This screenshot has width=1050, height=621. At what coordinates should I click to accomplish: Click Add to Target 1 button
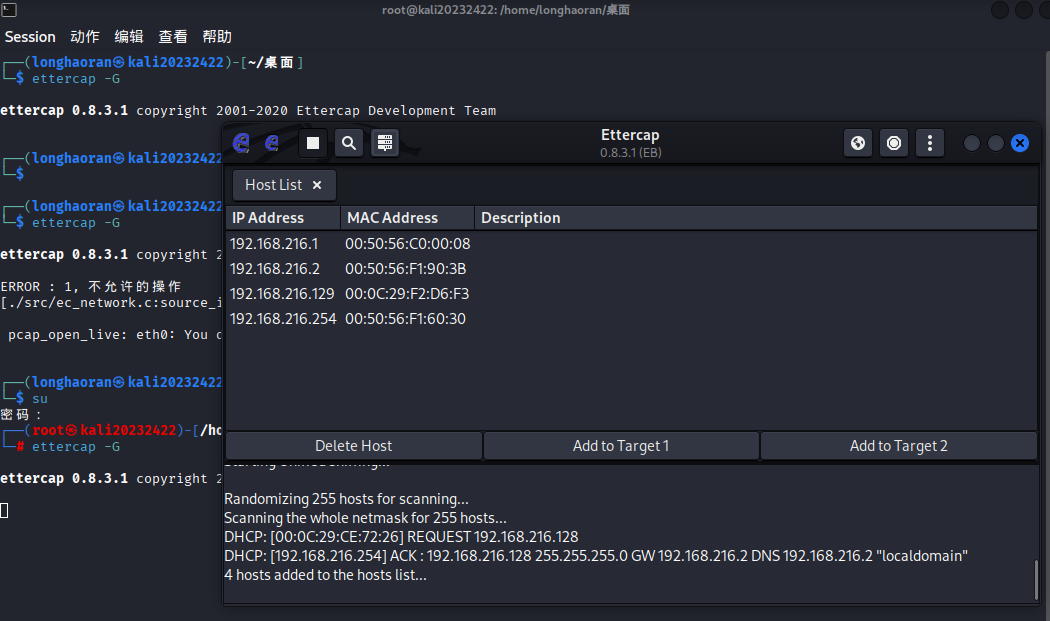[621, 446]
